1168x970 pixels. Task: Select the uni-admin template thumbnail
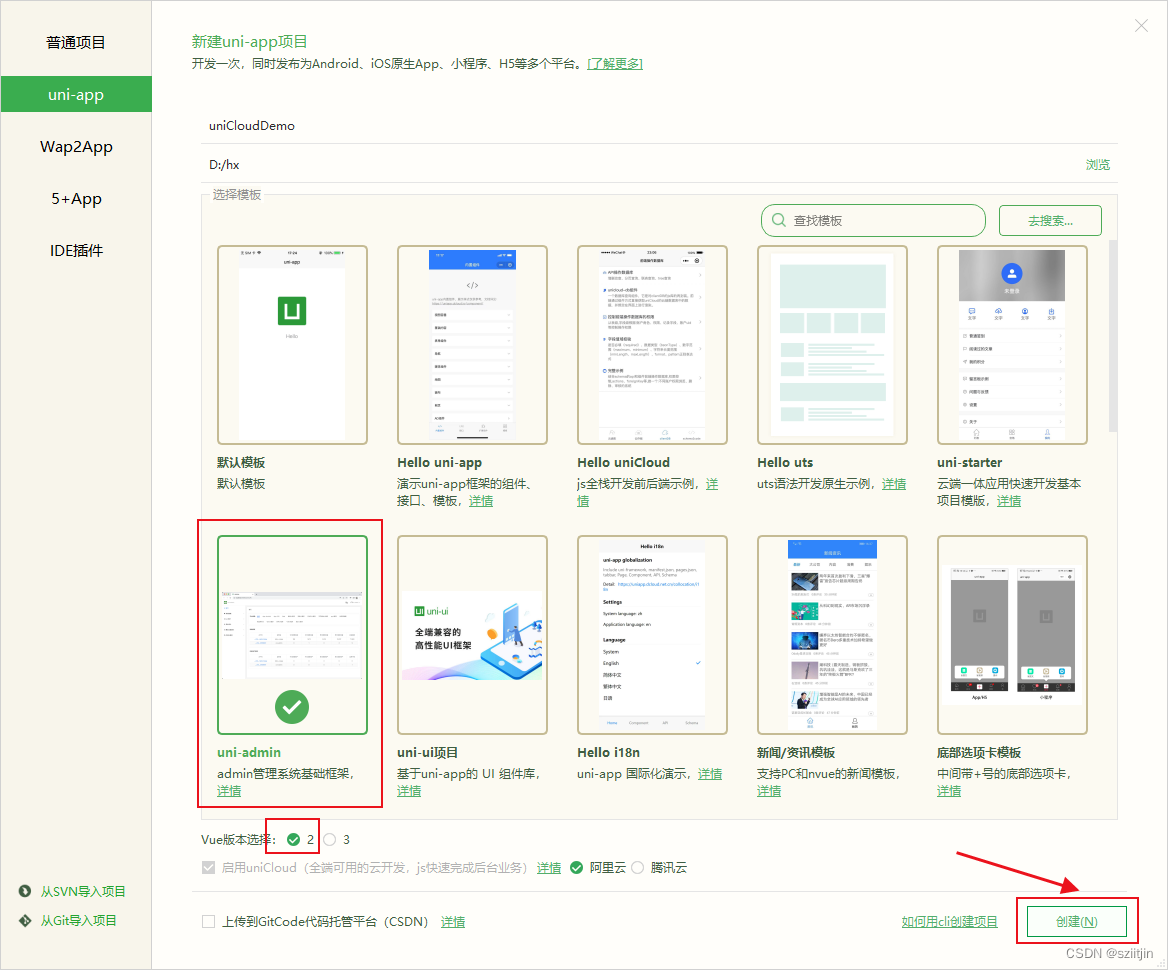click(x=292, y=635)
